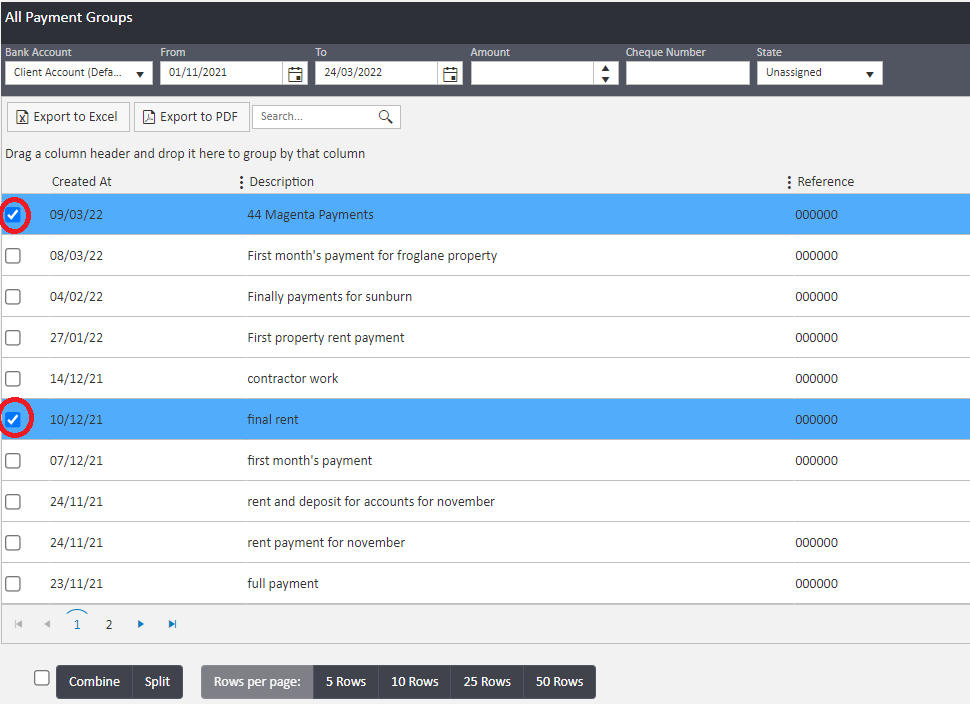Expand the Bank Account dropdown
Screen dimensions: 970x704
(x=141, y=74)
